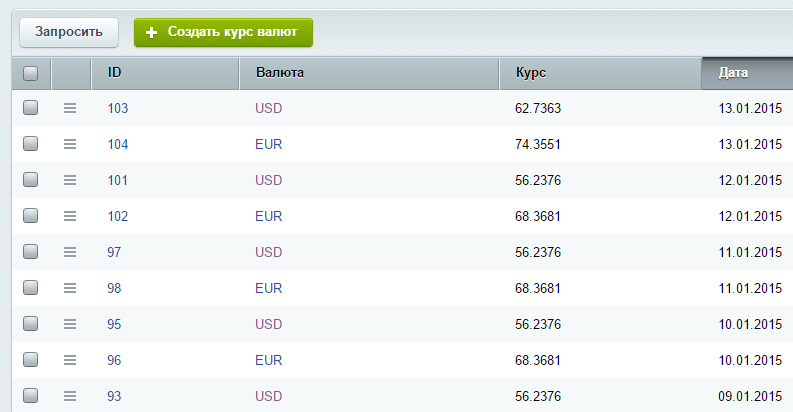Check the checkbox for row ID 103
This screenshot has width=793, height=412.
[30, 108]
